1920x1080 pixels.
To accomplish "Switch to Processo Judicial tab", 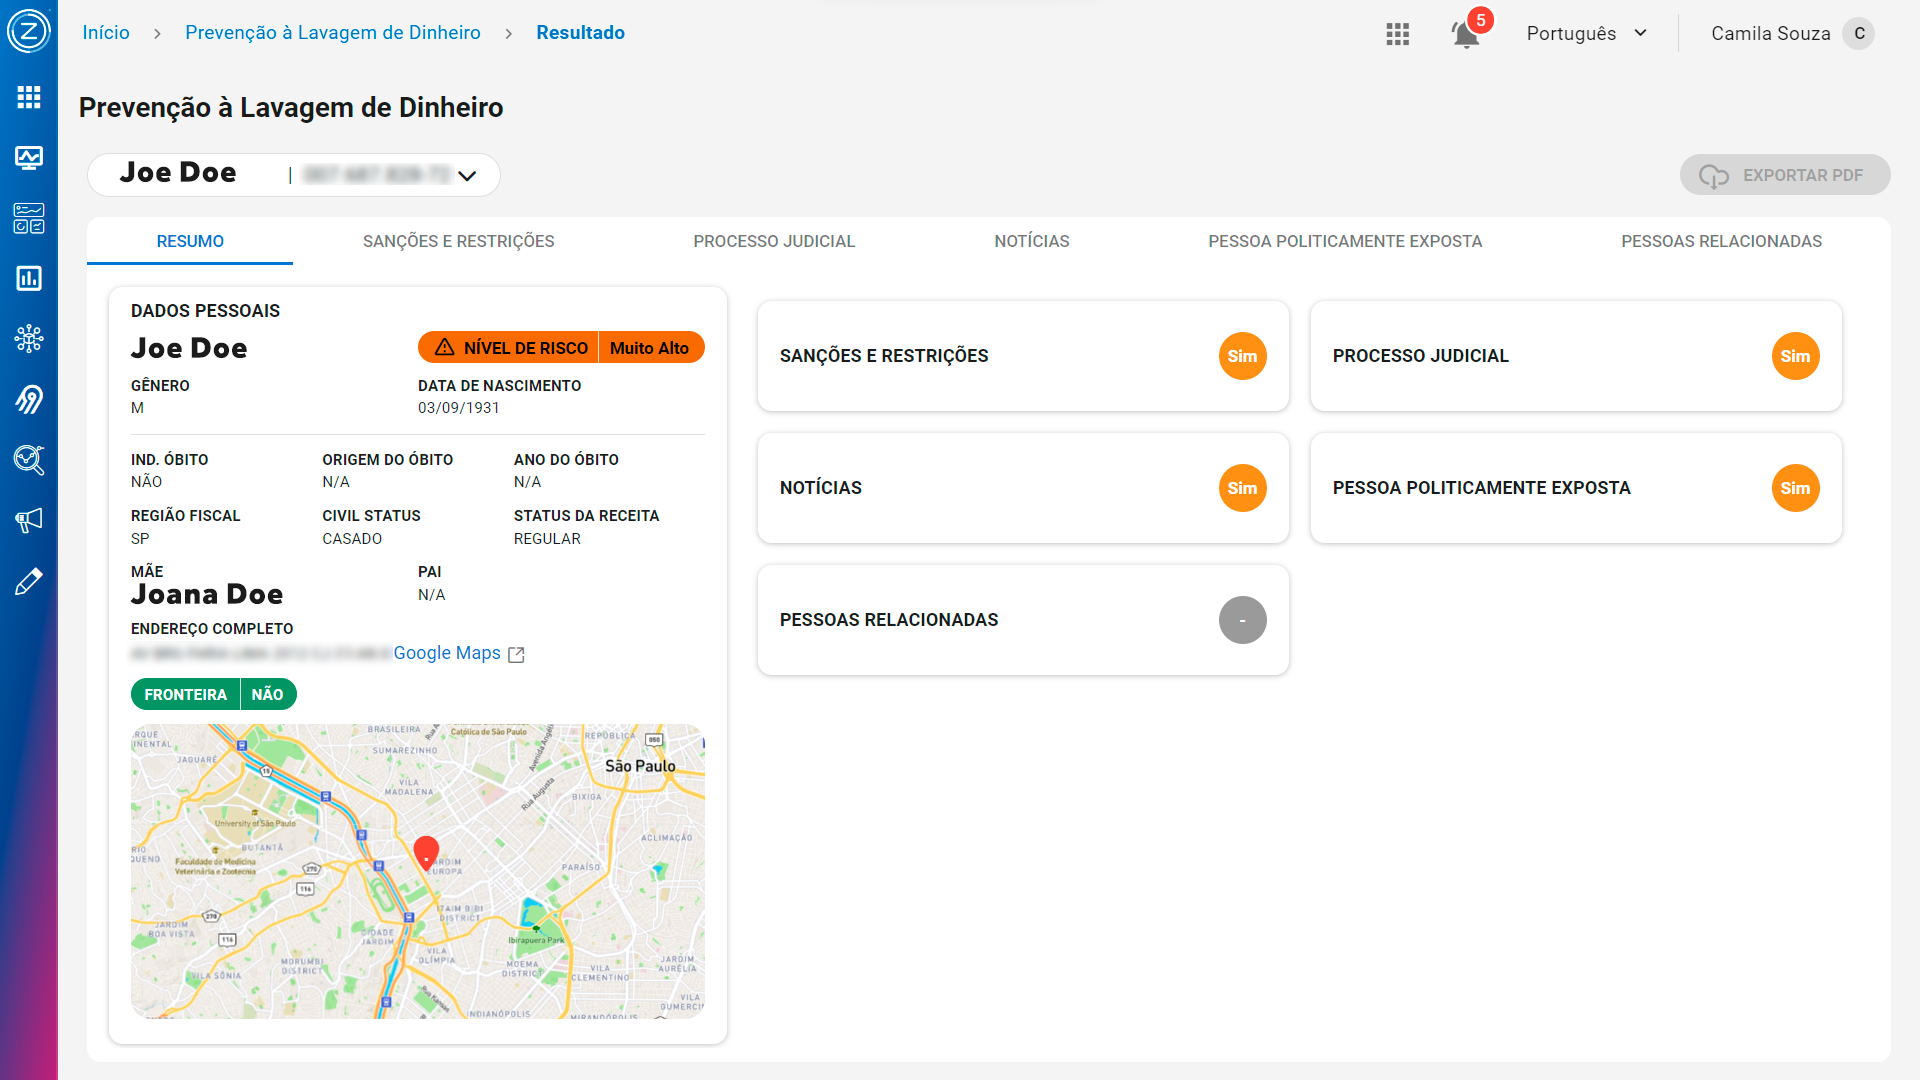I will pyautogui.click(x=774, y=241).
